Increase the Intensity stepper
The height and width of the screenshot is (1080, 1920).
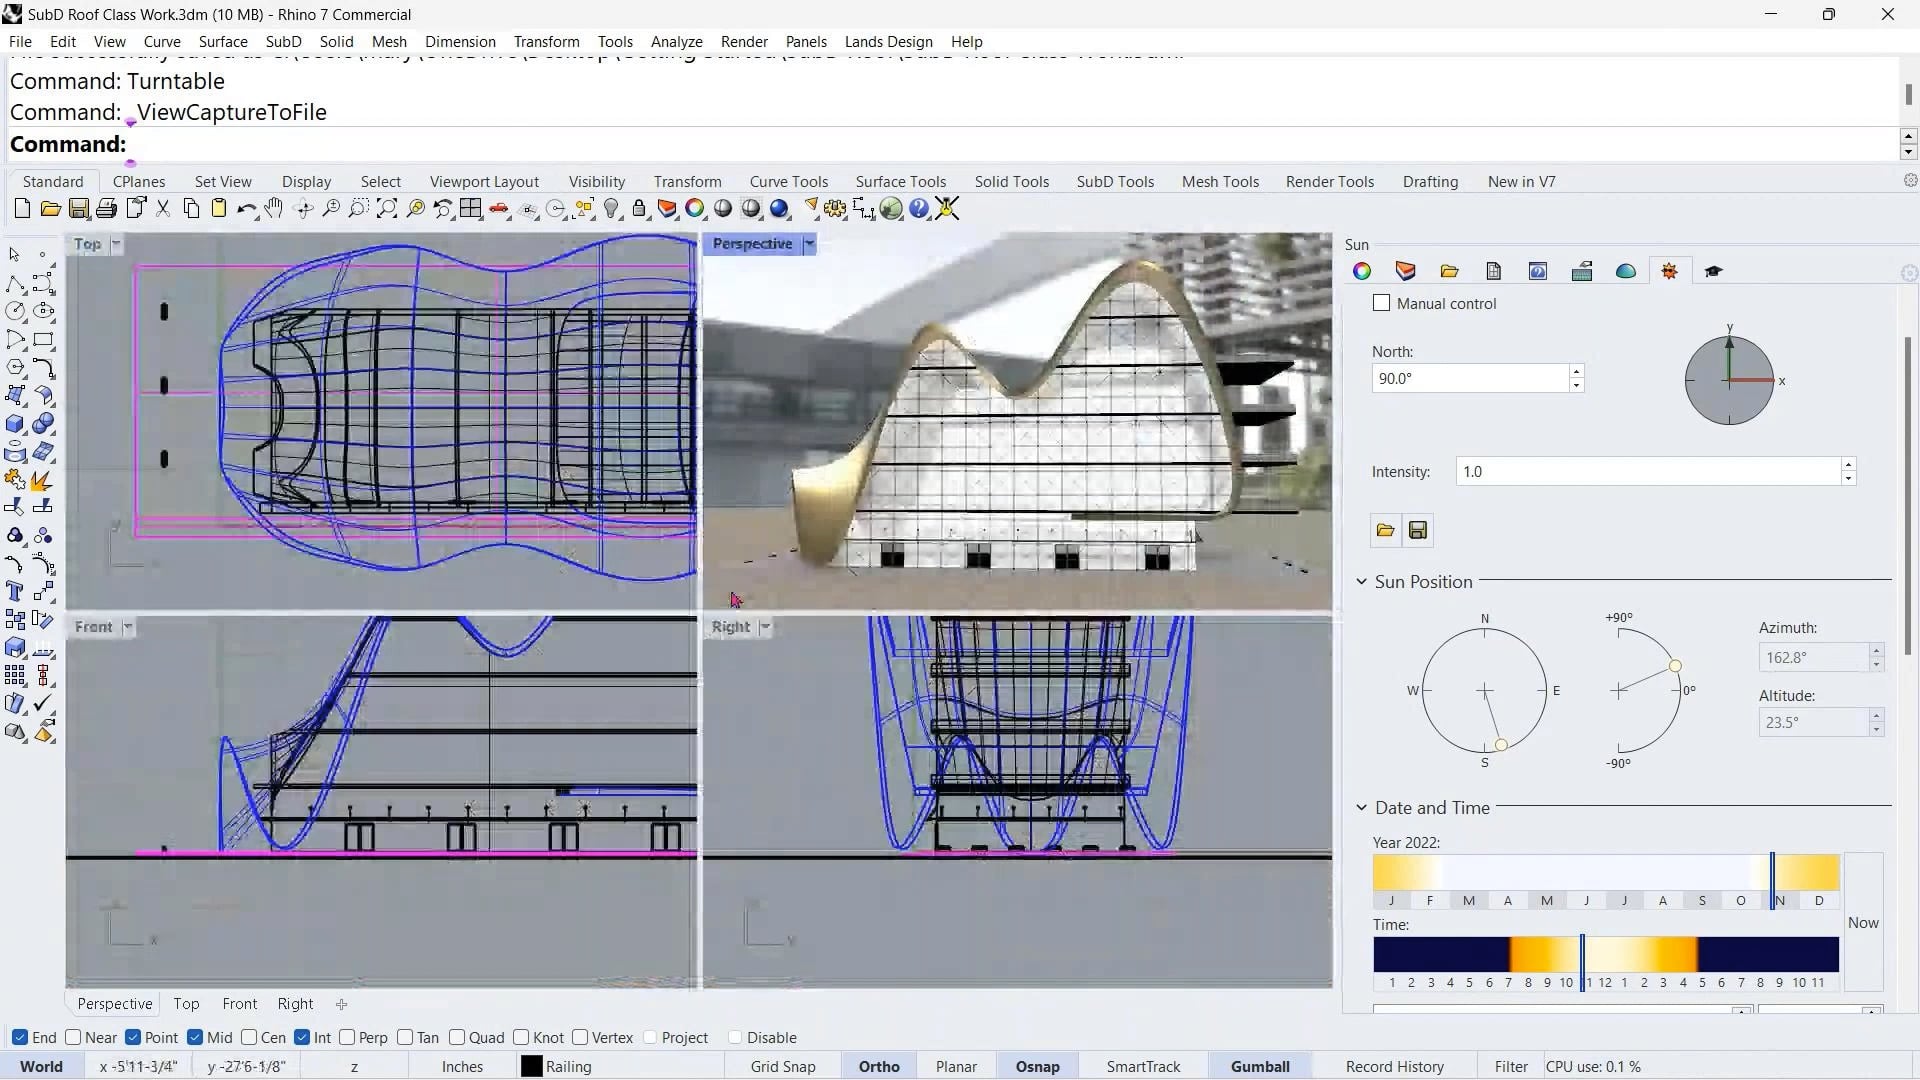tap(1848, 465)
